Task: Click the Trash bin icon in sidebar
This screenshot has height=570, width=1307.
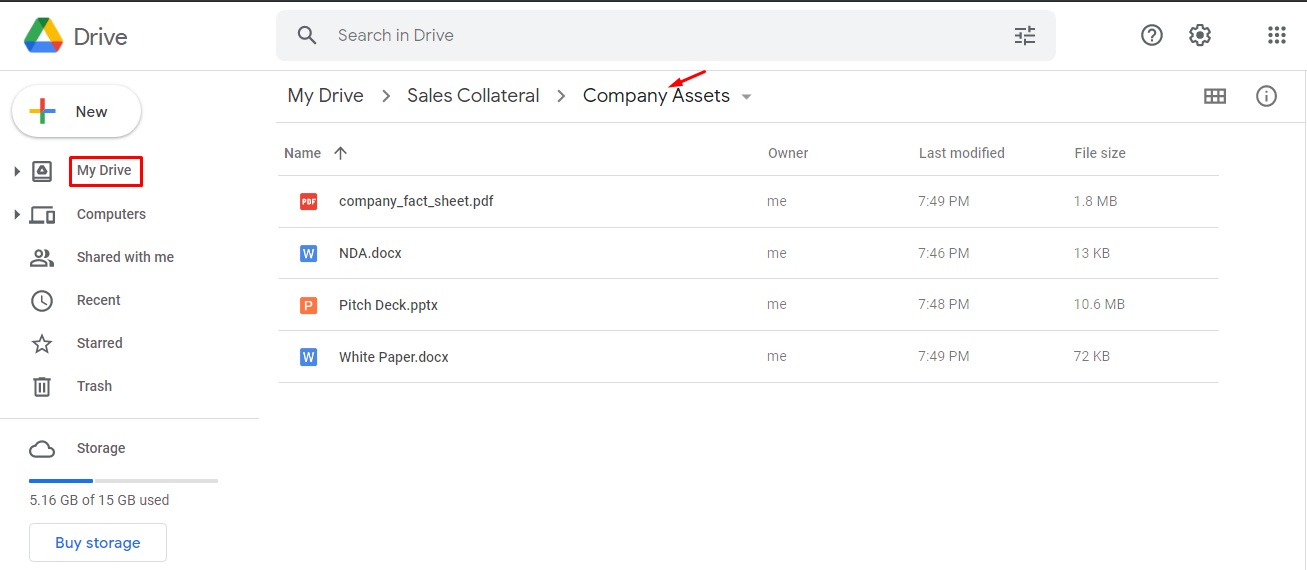Action: [42, 386]
